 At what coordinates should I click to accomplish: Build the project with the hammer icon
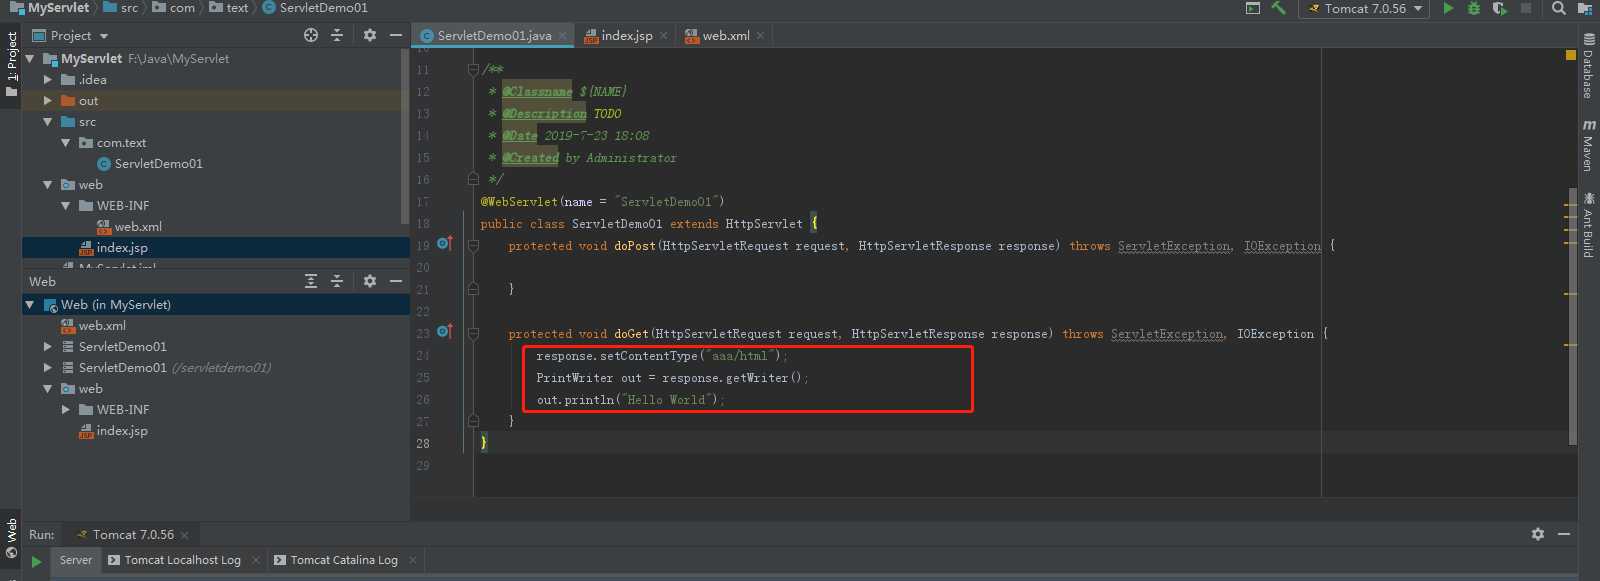tap(1279, 8)
